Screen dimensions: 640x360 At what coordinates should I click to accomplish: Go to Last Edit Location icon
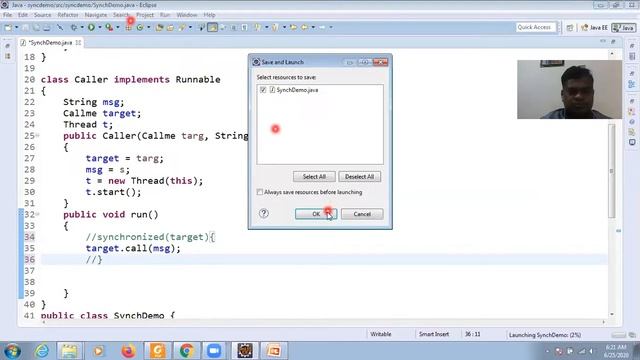coord(293,27)
